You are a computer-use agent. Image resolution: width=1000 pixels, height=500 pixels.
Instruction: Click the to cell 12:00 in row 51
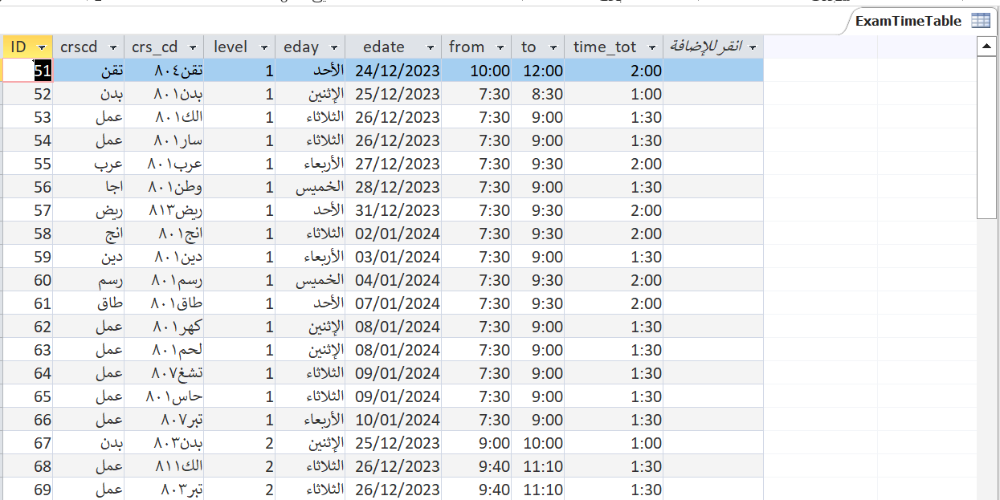tap(538, 70)
